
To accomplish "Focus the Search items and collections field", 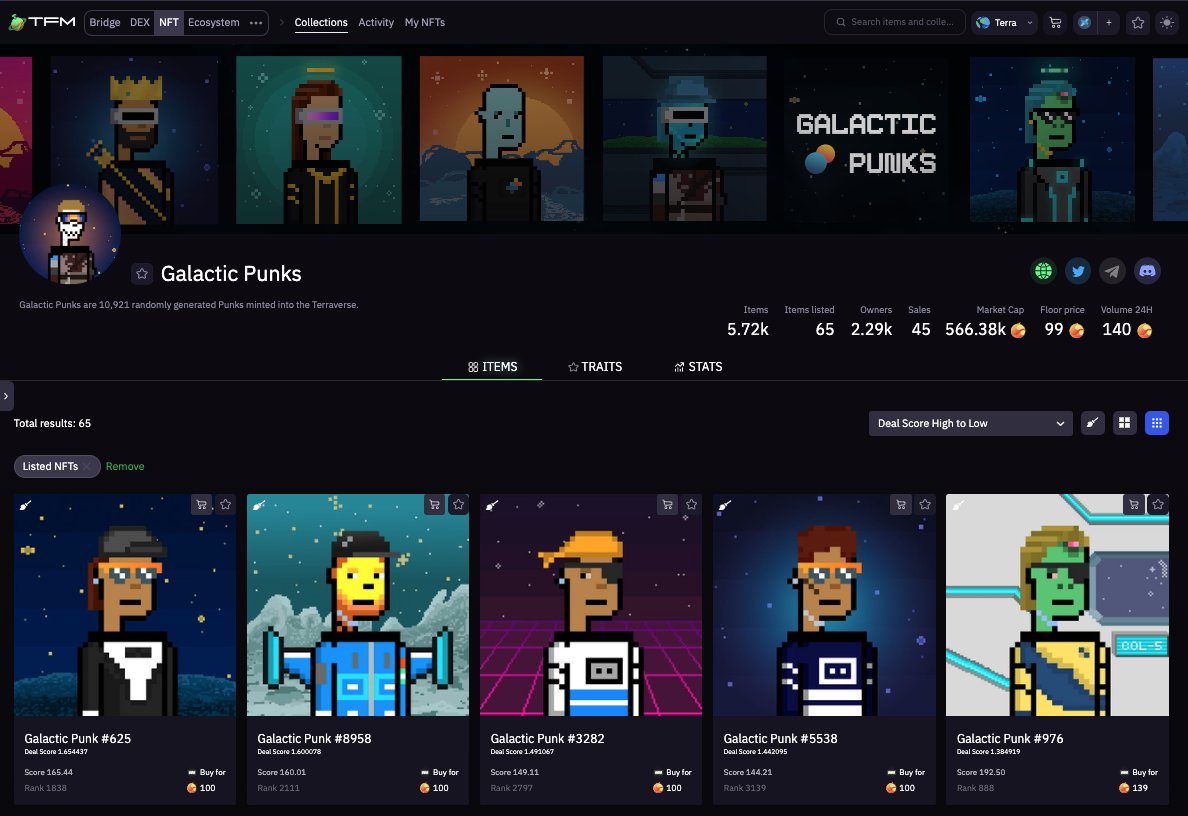I will point(895,23).
